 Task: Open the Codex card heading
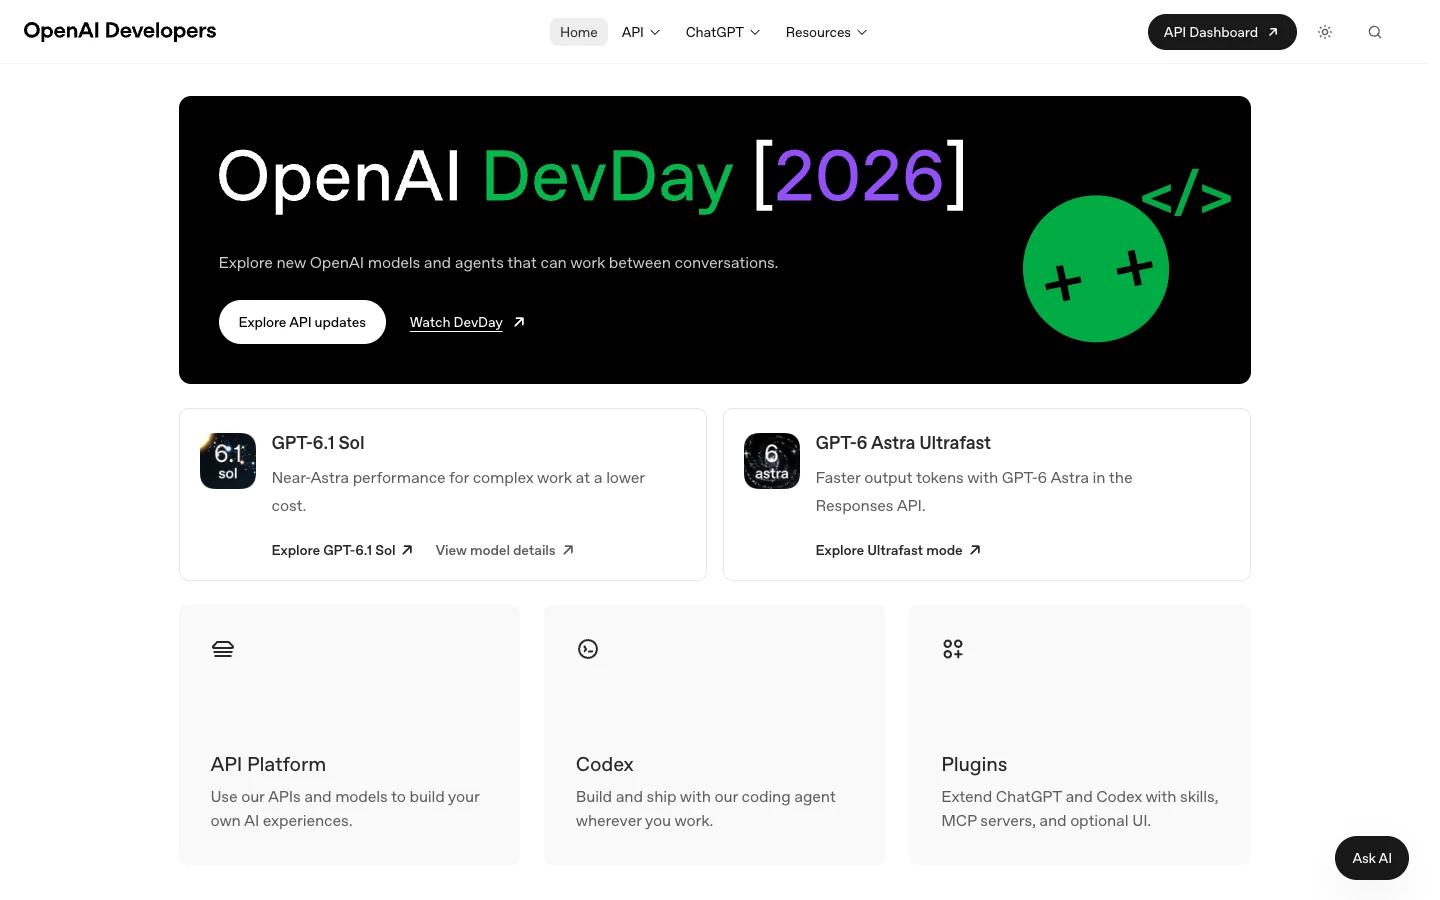click(605, 764)
